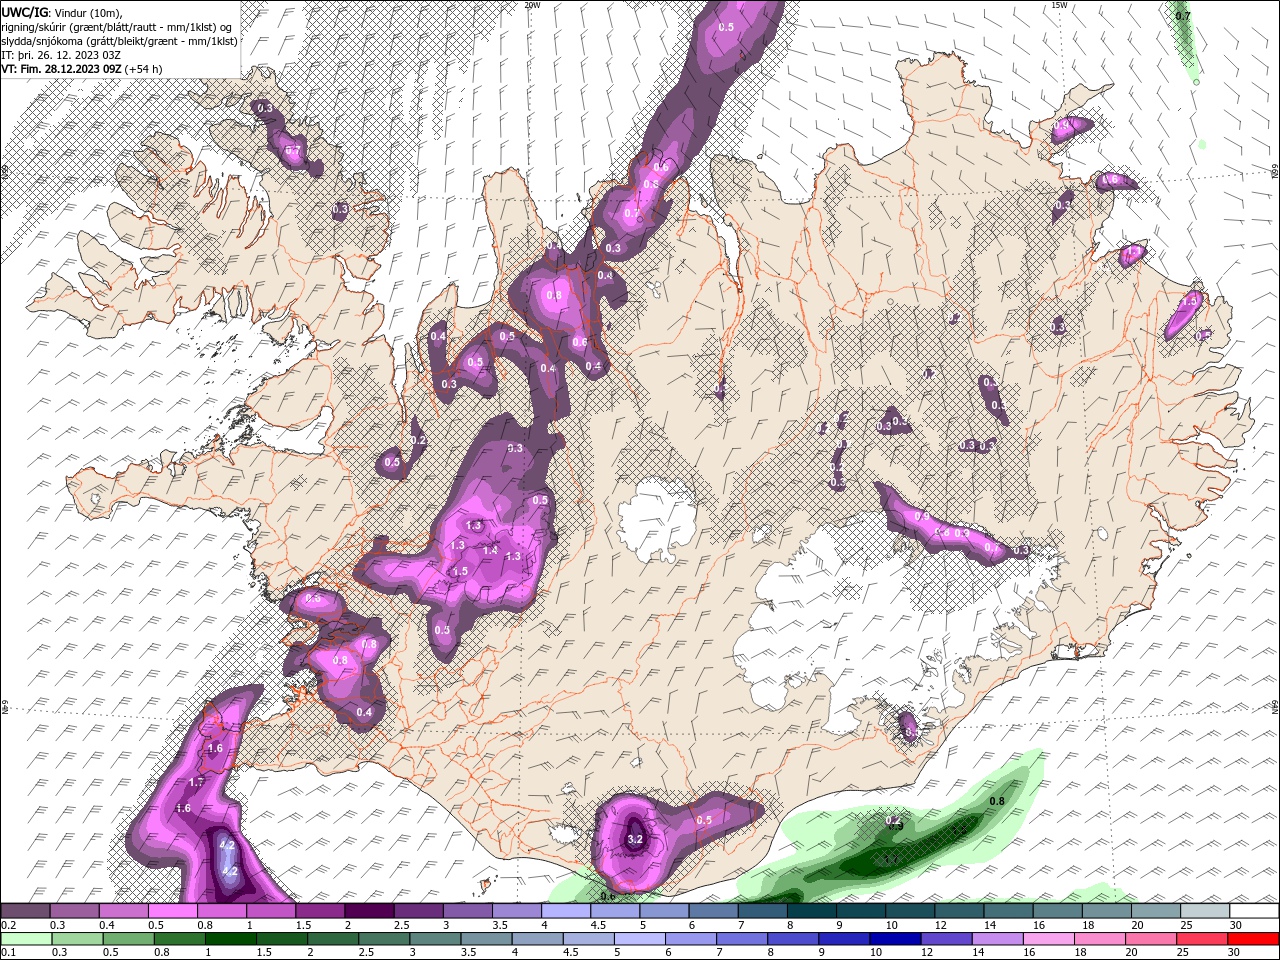This screenshot has height=960, width=1280.
Task: Click the dark green lower swatch labeled 1
Action: 229,939
